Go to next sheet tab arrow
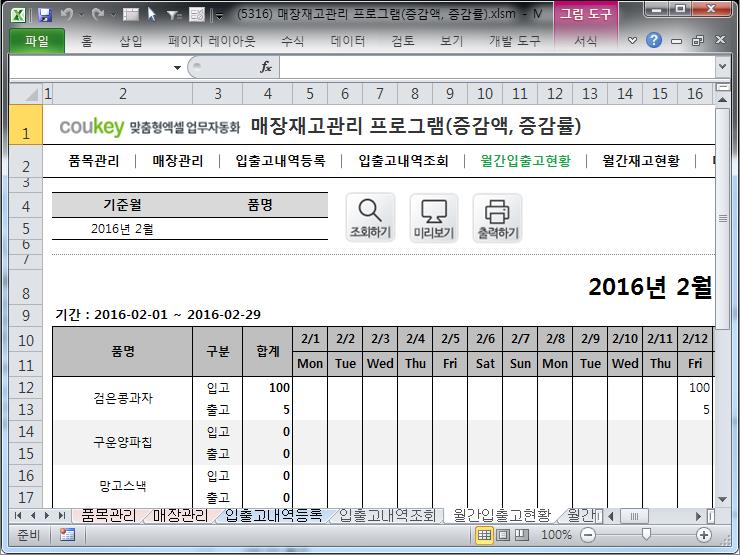The height and width of the screenshot is (555, 740). pos(47,515)
